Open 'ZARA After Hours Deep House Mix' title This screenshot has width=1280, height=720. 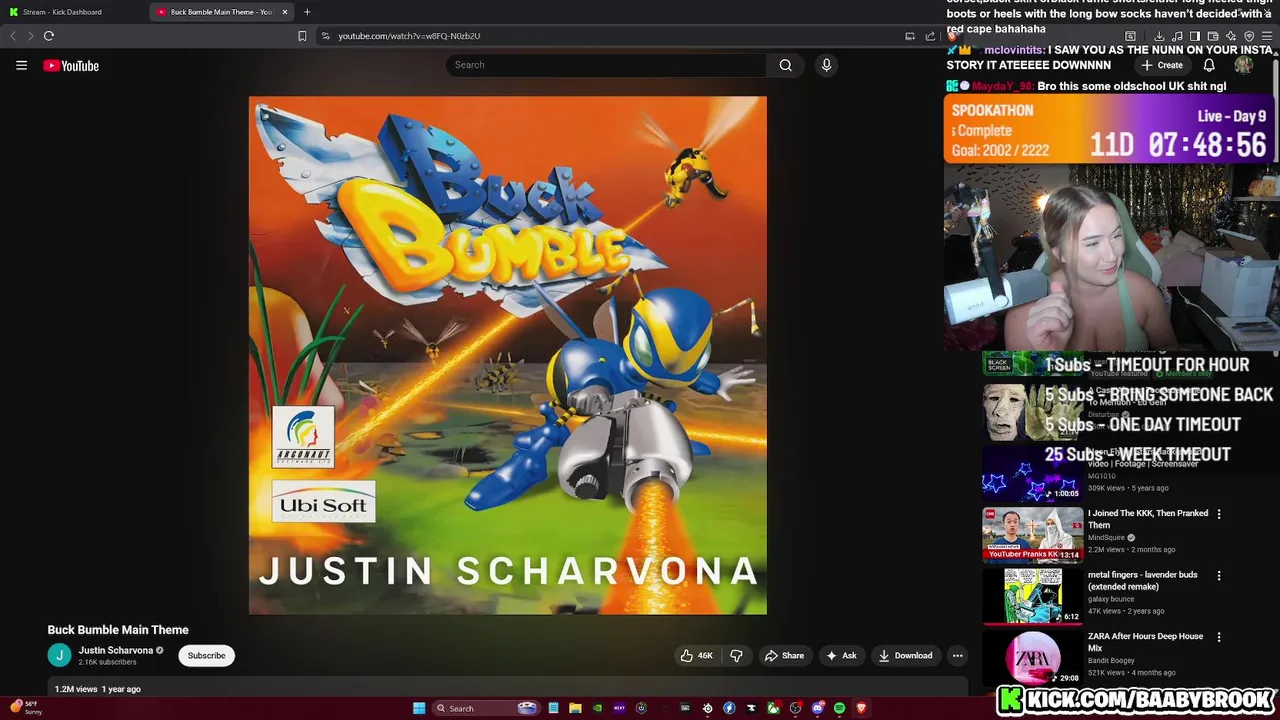click(x=1146, y=642)
